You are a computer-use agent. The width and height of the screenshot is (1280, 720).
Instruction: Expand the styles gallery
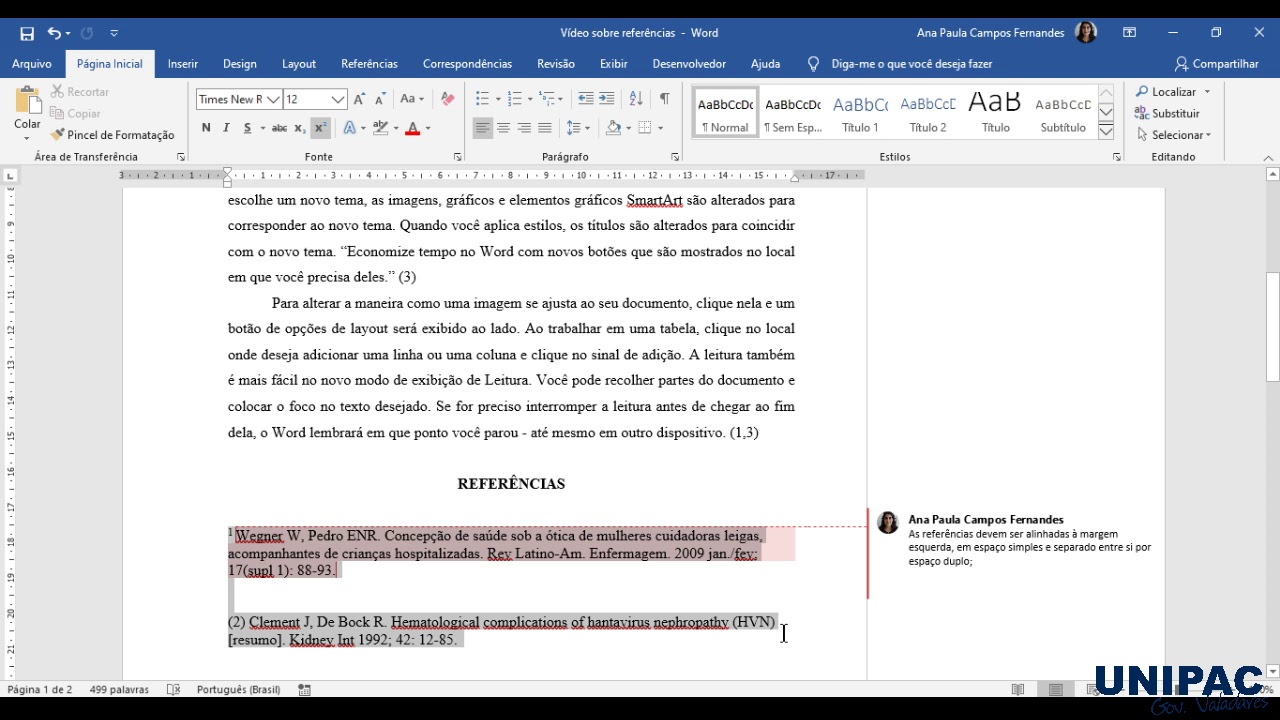point(1106,132)
